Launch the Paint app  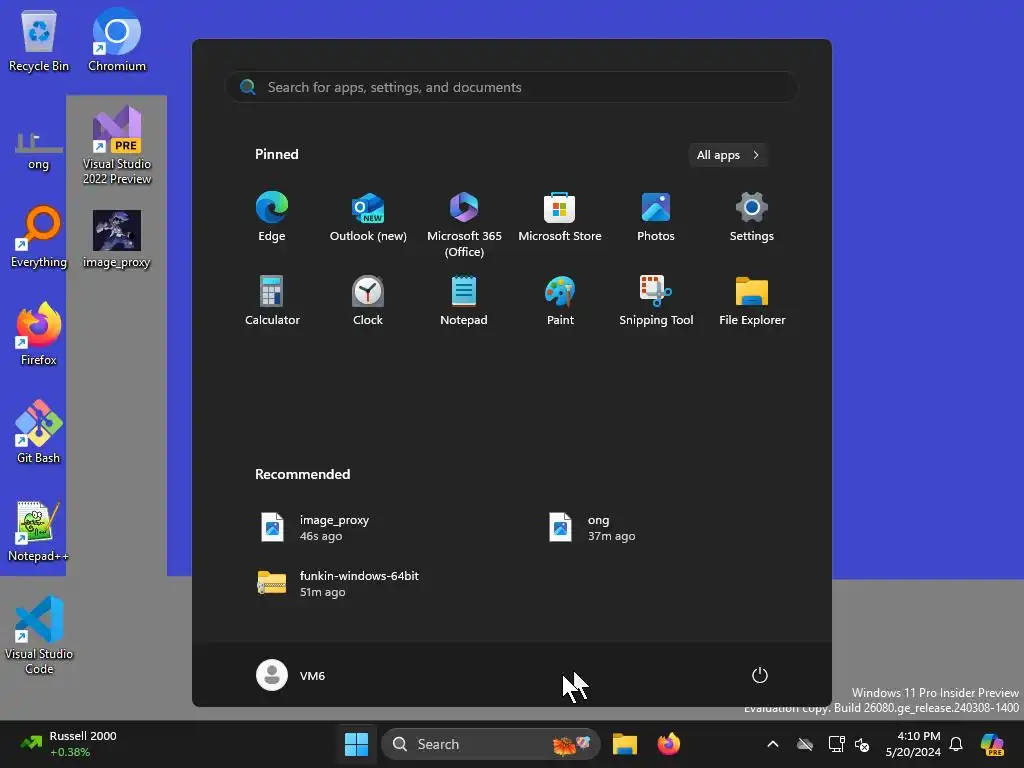coord(560,300)
